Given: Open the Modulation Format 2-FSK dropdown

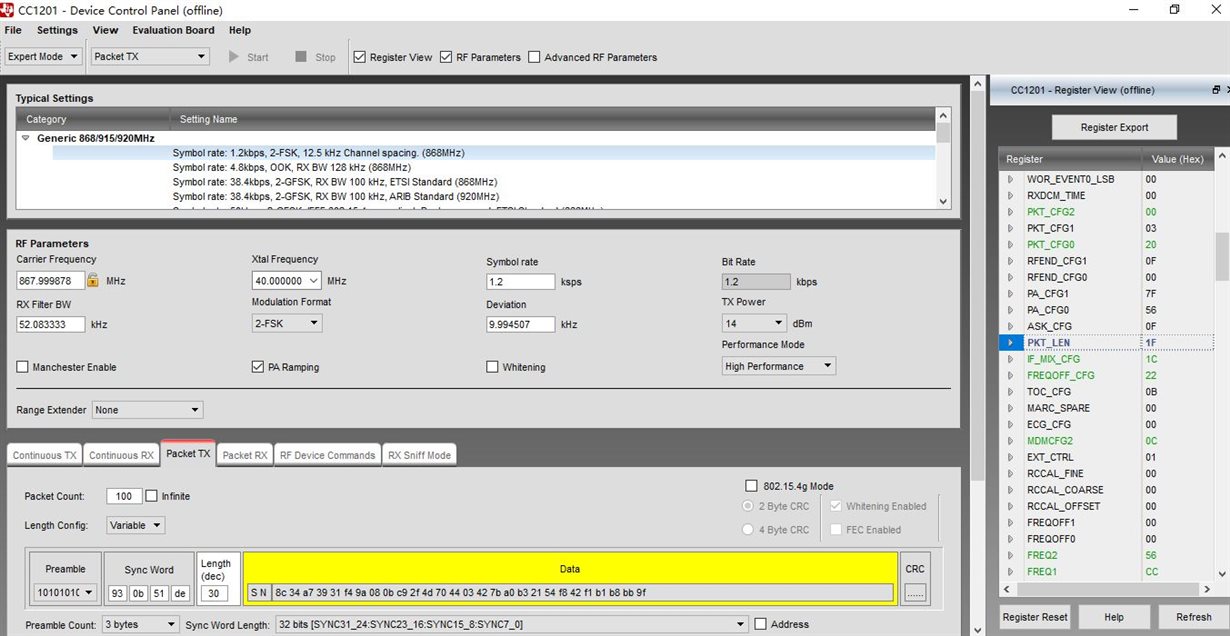Looking at the screenshot, I should (287, 323).
